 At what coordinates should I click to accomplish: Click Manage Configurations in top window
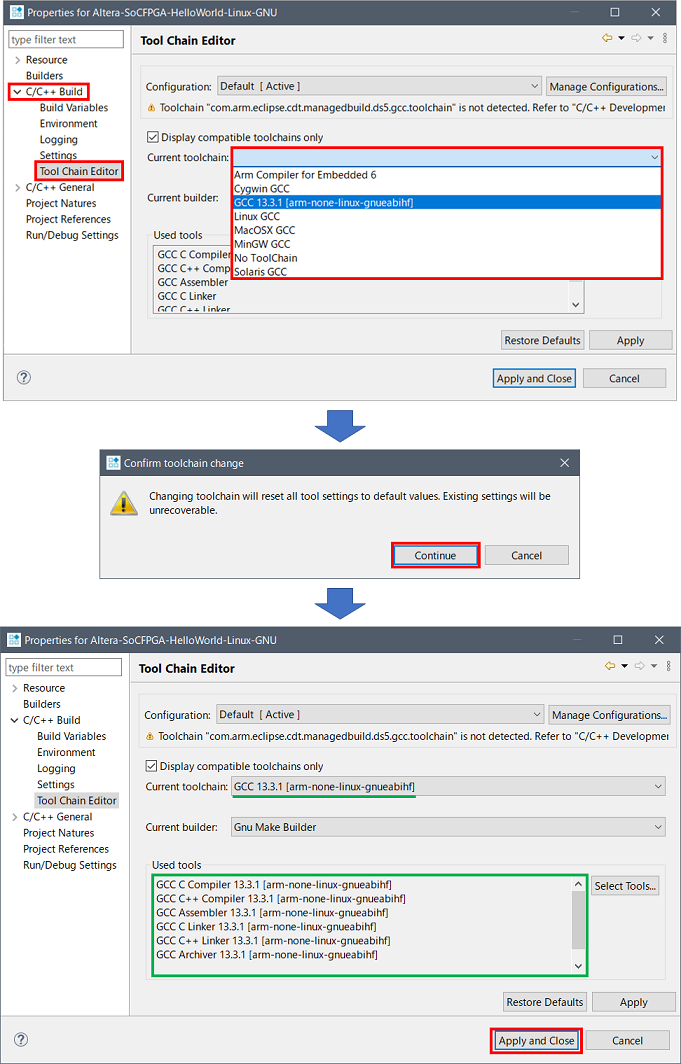click(x=606, y=87)
